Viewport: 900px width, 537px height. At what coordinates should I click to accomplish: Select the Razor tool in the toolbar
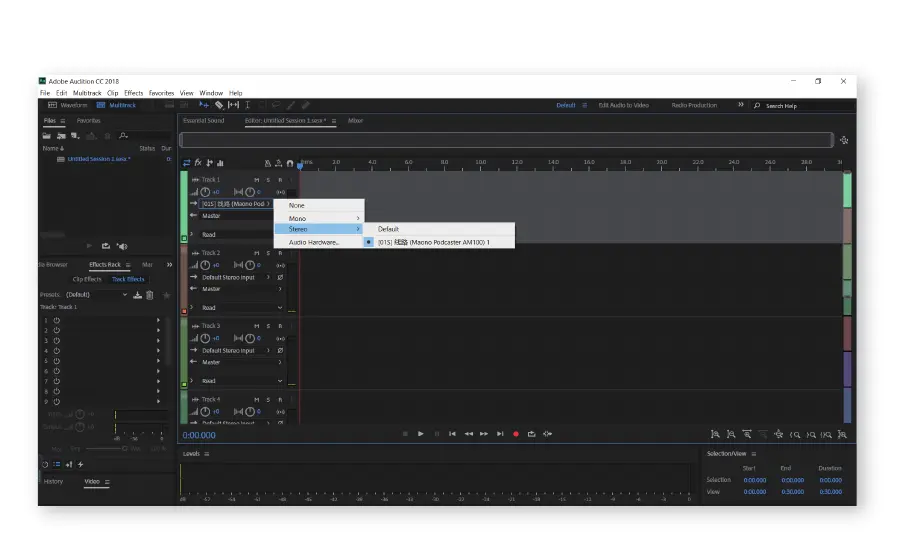point(219,105)
